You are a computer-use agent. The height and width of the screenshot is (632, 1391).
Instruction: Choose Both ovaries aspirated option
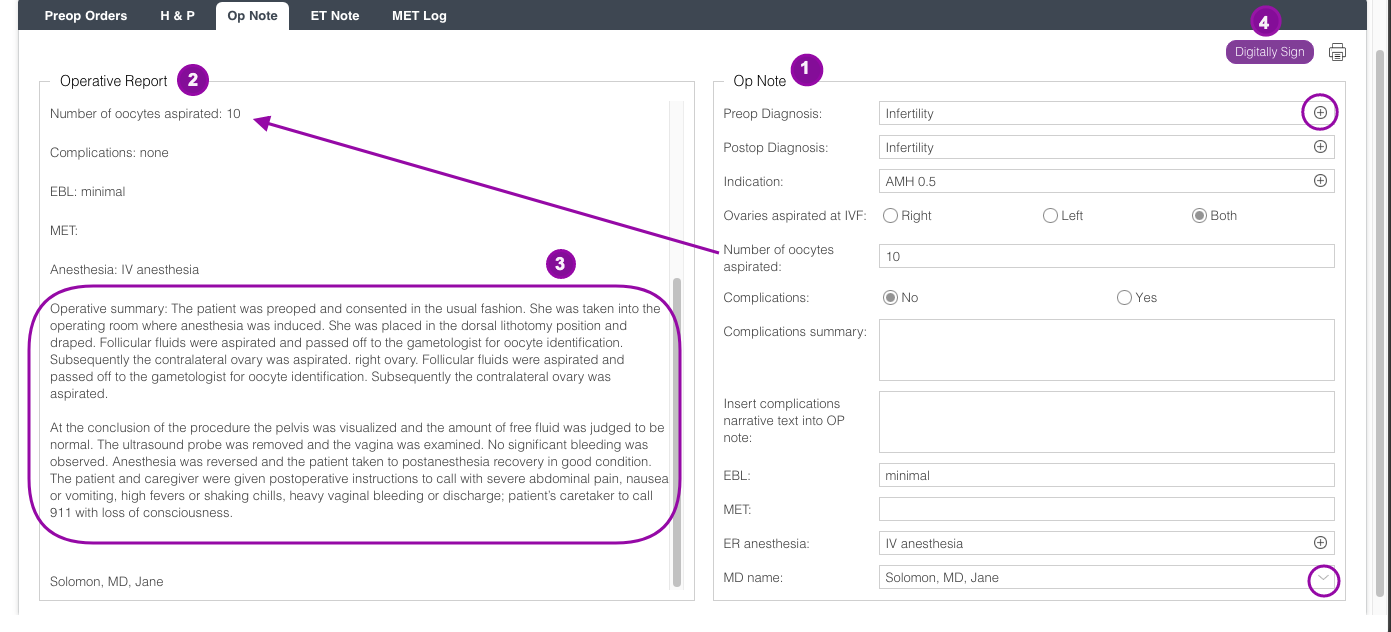pos(1199,215)
